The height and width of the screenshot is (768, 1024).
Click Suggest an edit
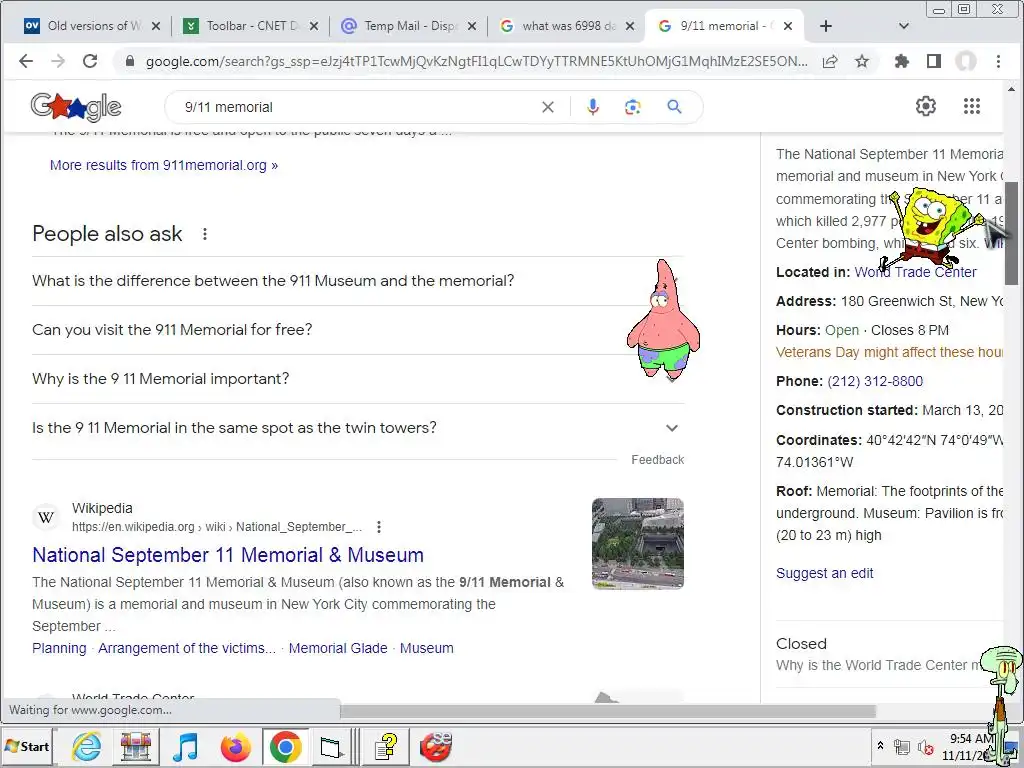(x=825, y=573)
